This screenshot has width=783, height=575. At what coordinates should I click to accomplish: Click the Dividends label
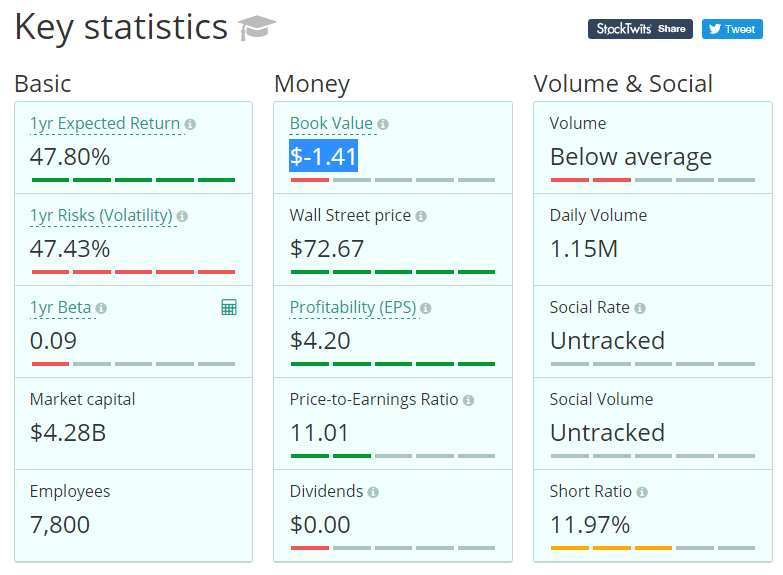[327, 491]
